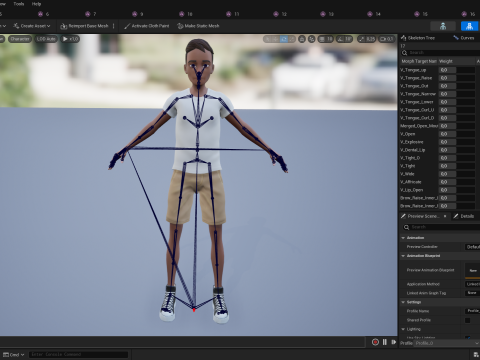The image size is (480, 360).
Task: Collapse the Animation section
Action: pyautogui.click(x=403, y=238)
